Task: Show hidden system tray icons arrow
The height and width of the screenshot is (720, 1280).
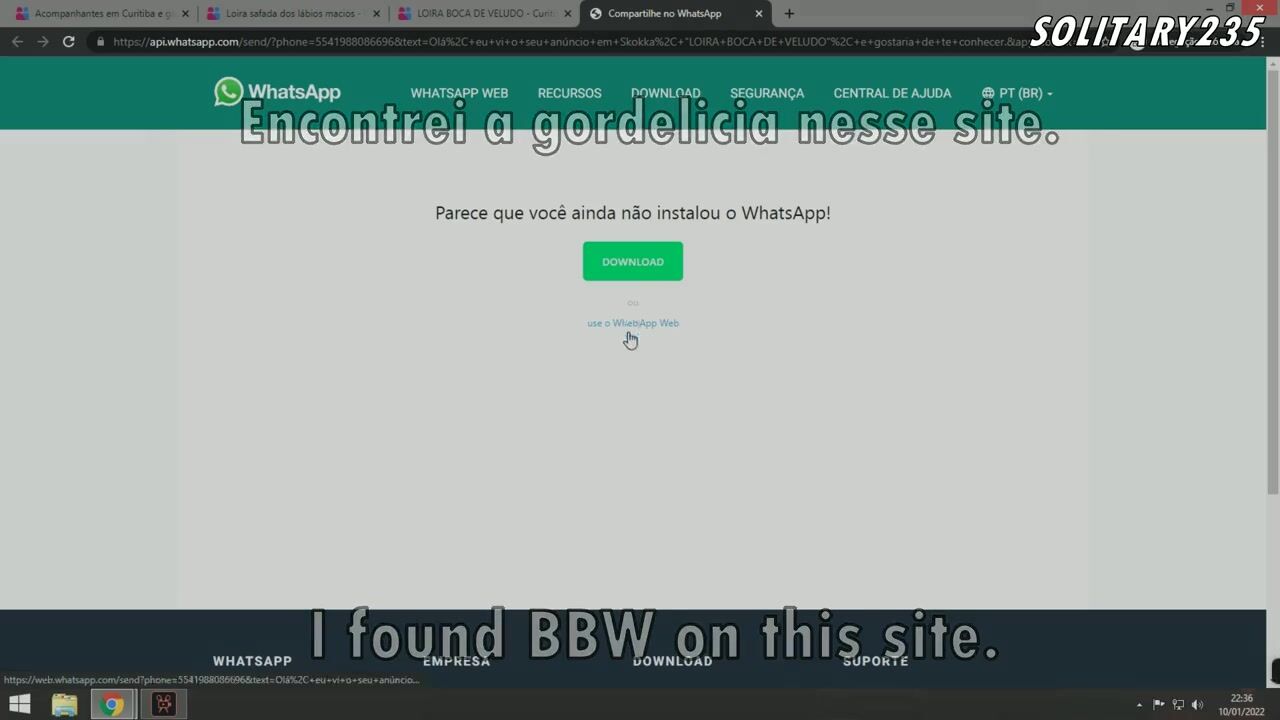Action: [x=1139, y=705]
